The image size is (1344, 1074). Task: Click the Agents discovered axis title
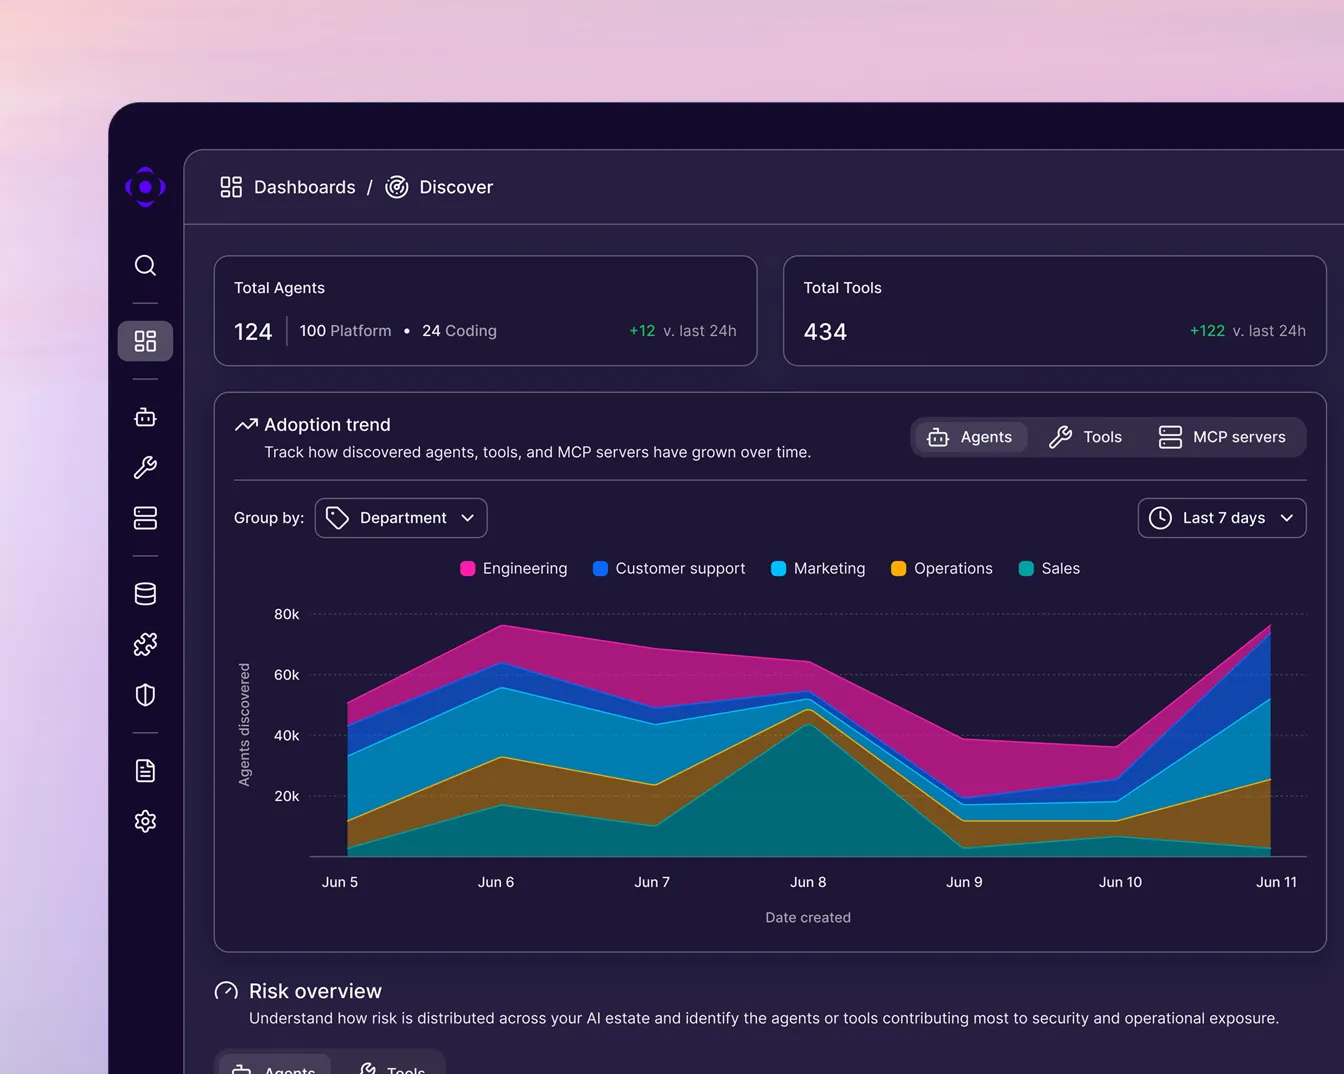244,725
